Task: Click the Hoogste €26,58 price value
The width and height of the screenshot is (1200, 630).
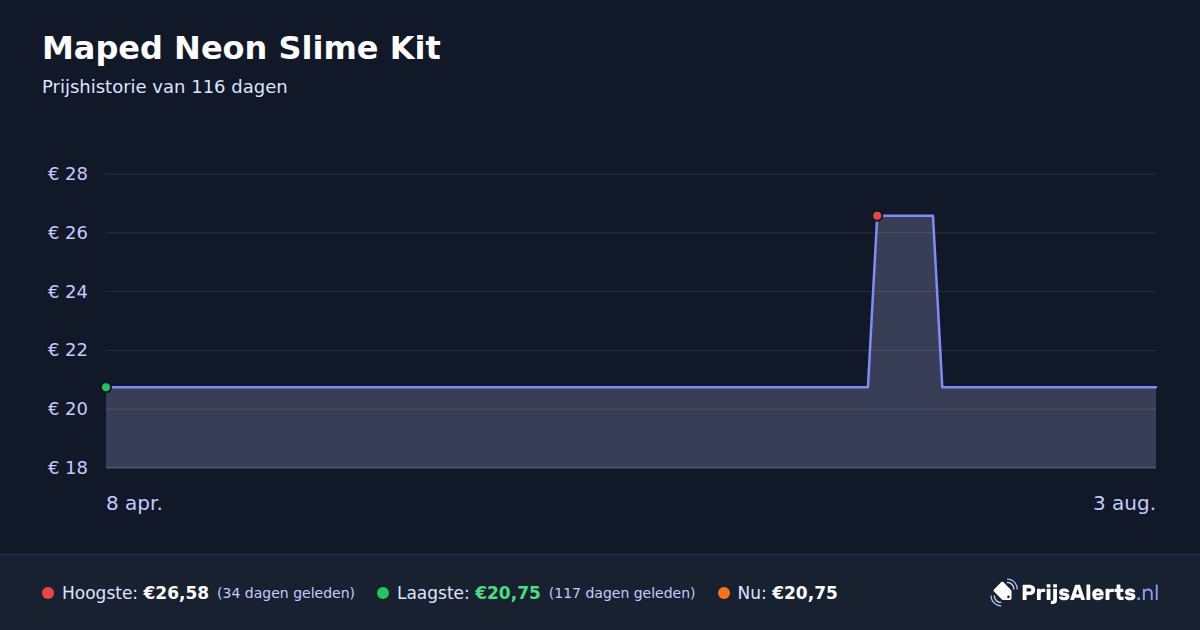Action: 176,593
